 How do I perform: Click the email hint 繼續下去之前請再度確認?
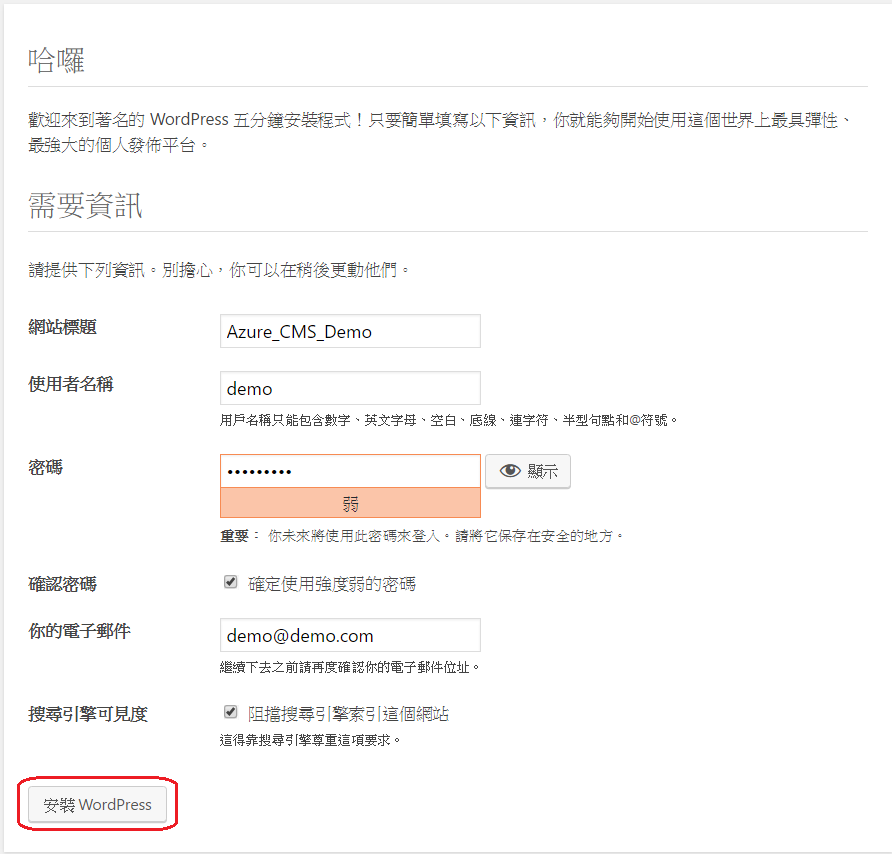[x=350, y=667]
